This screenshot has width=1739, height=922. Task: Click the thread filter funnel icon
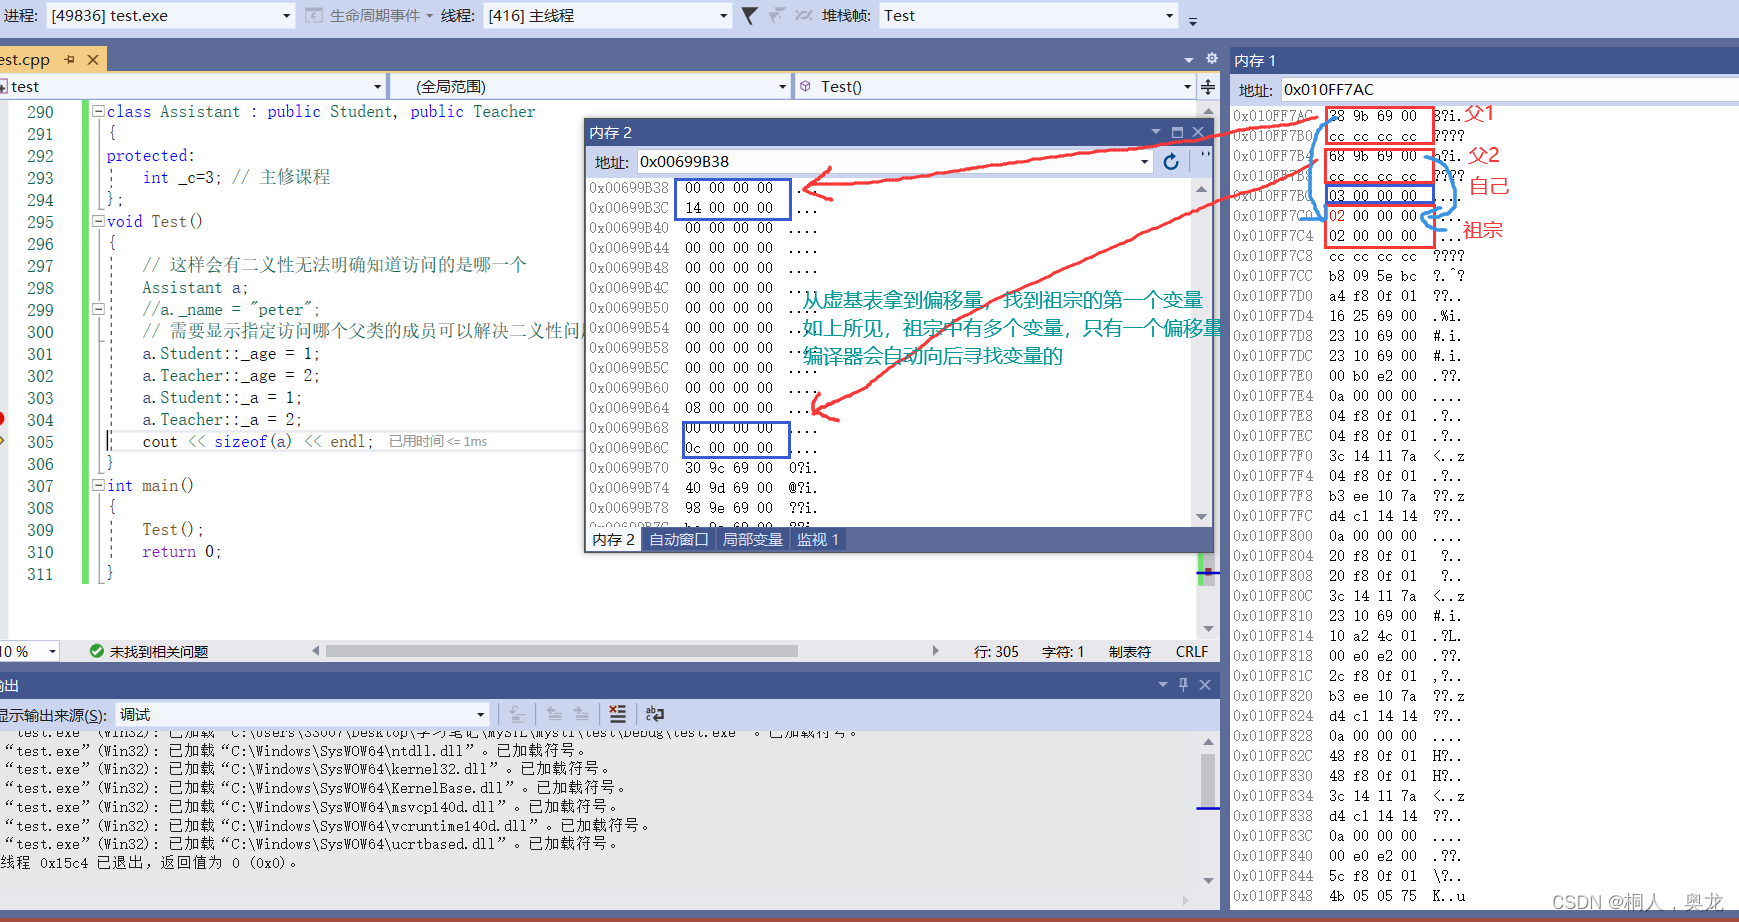[x=750, y=16]
